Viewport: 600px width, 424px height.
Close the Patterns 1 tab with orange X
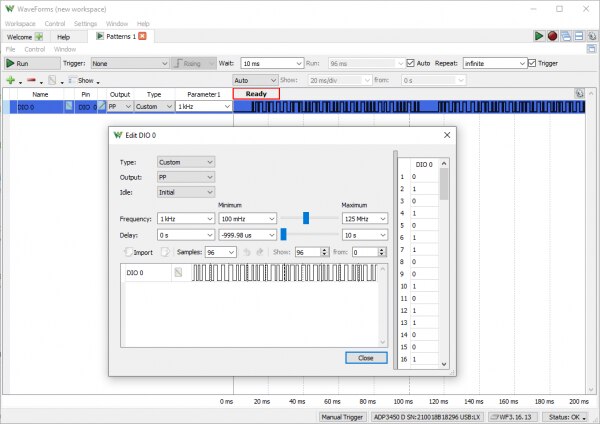tap(142, 36)
